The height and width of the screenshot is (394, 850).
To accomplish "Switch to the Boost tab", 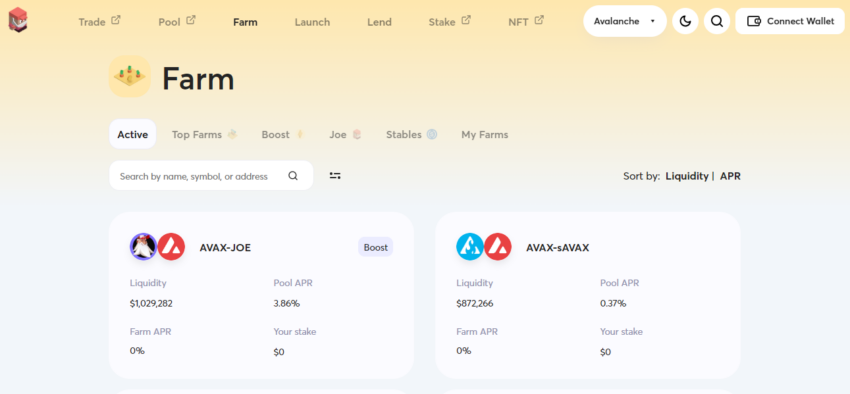I will pyautogui.click(x=282, y=134).
